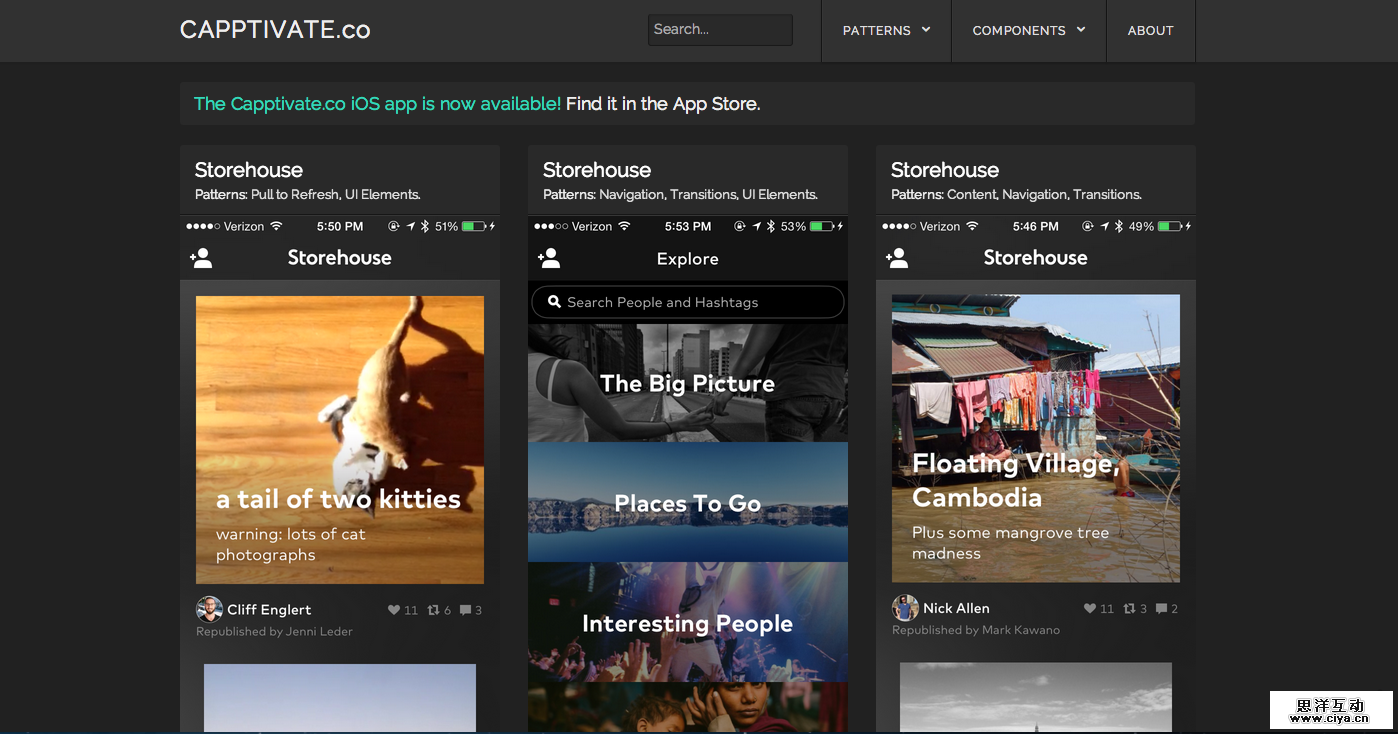Click Search People and Hashtags field
The width and height of the screenshot is (1398, 734).
tap(688, 302)
